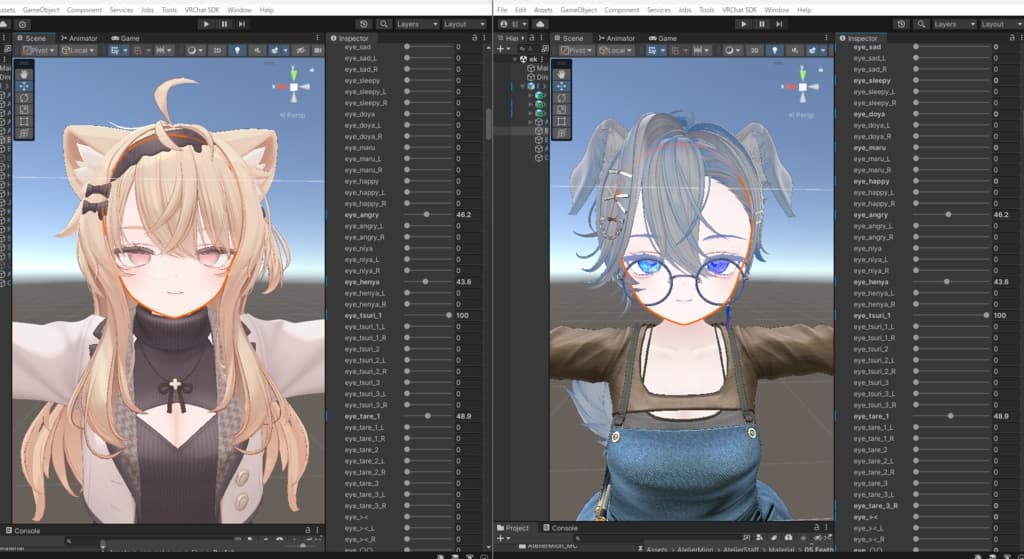1024x559 pixels.
Task: Click Step button in left Unity window
Action: [x=242, y=24]
